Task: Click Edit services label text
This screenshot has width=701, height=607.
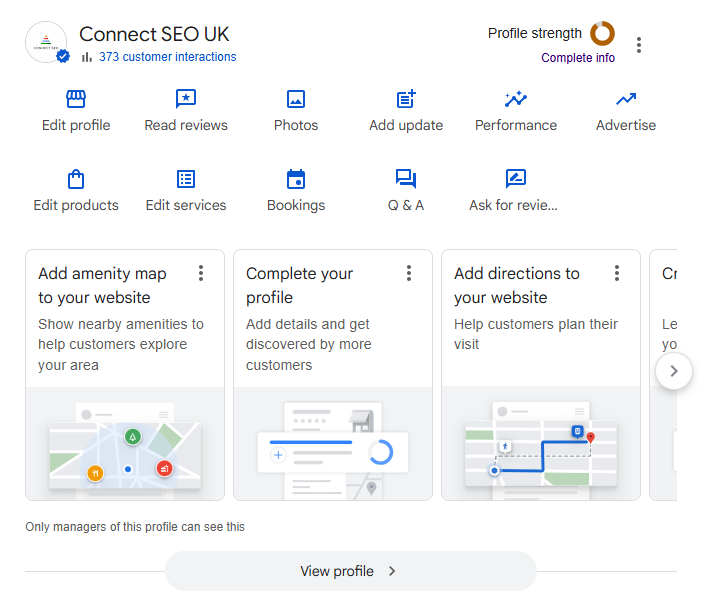Action: pos(186,205)
